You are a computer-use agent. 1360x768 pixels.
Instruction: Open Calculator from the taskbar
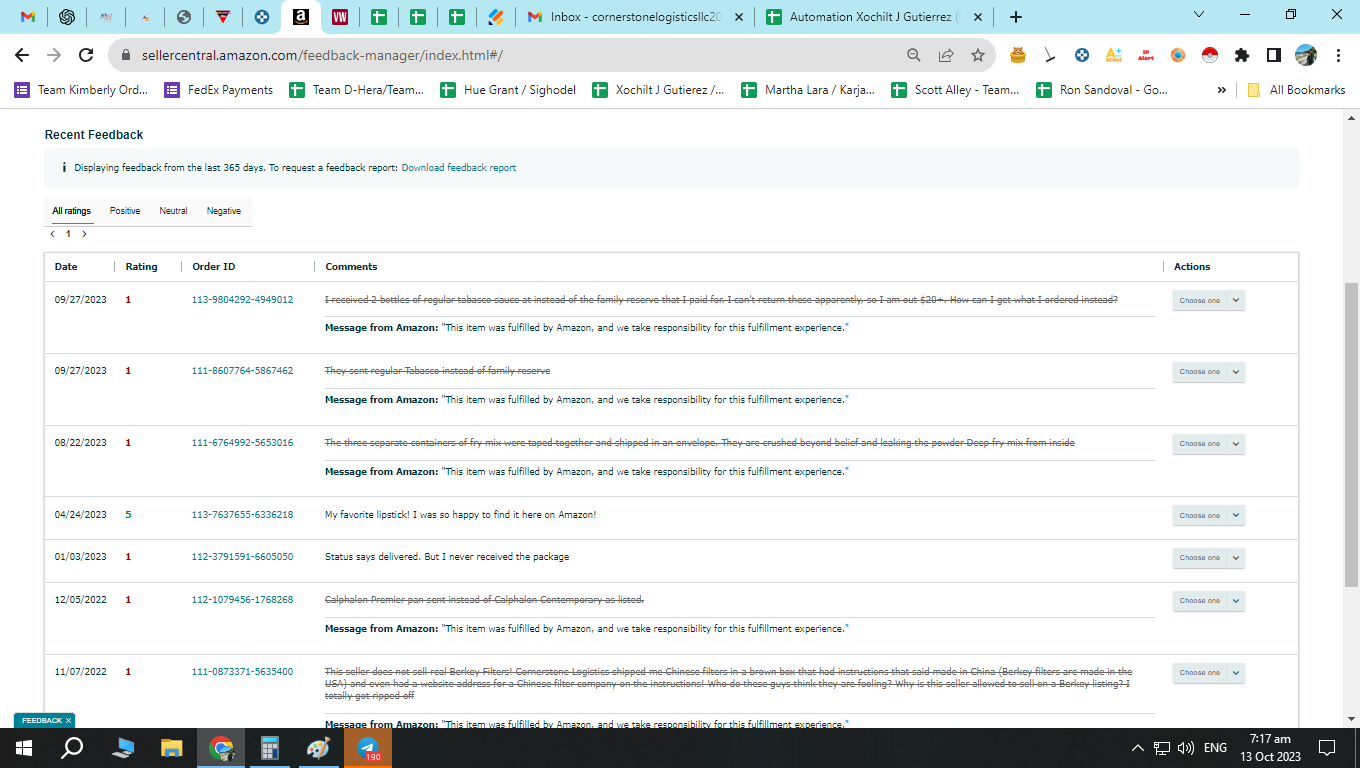point(269,747)
